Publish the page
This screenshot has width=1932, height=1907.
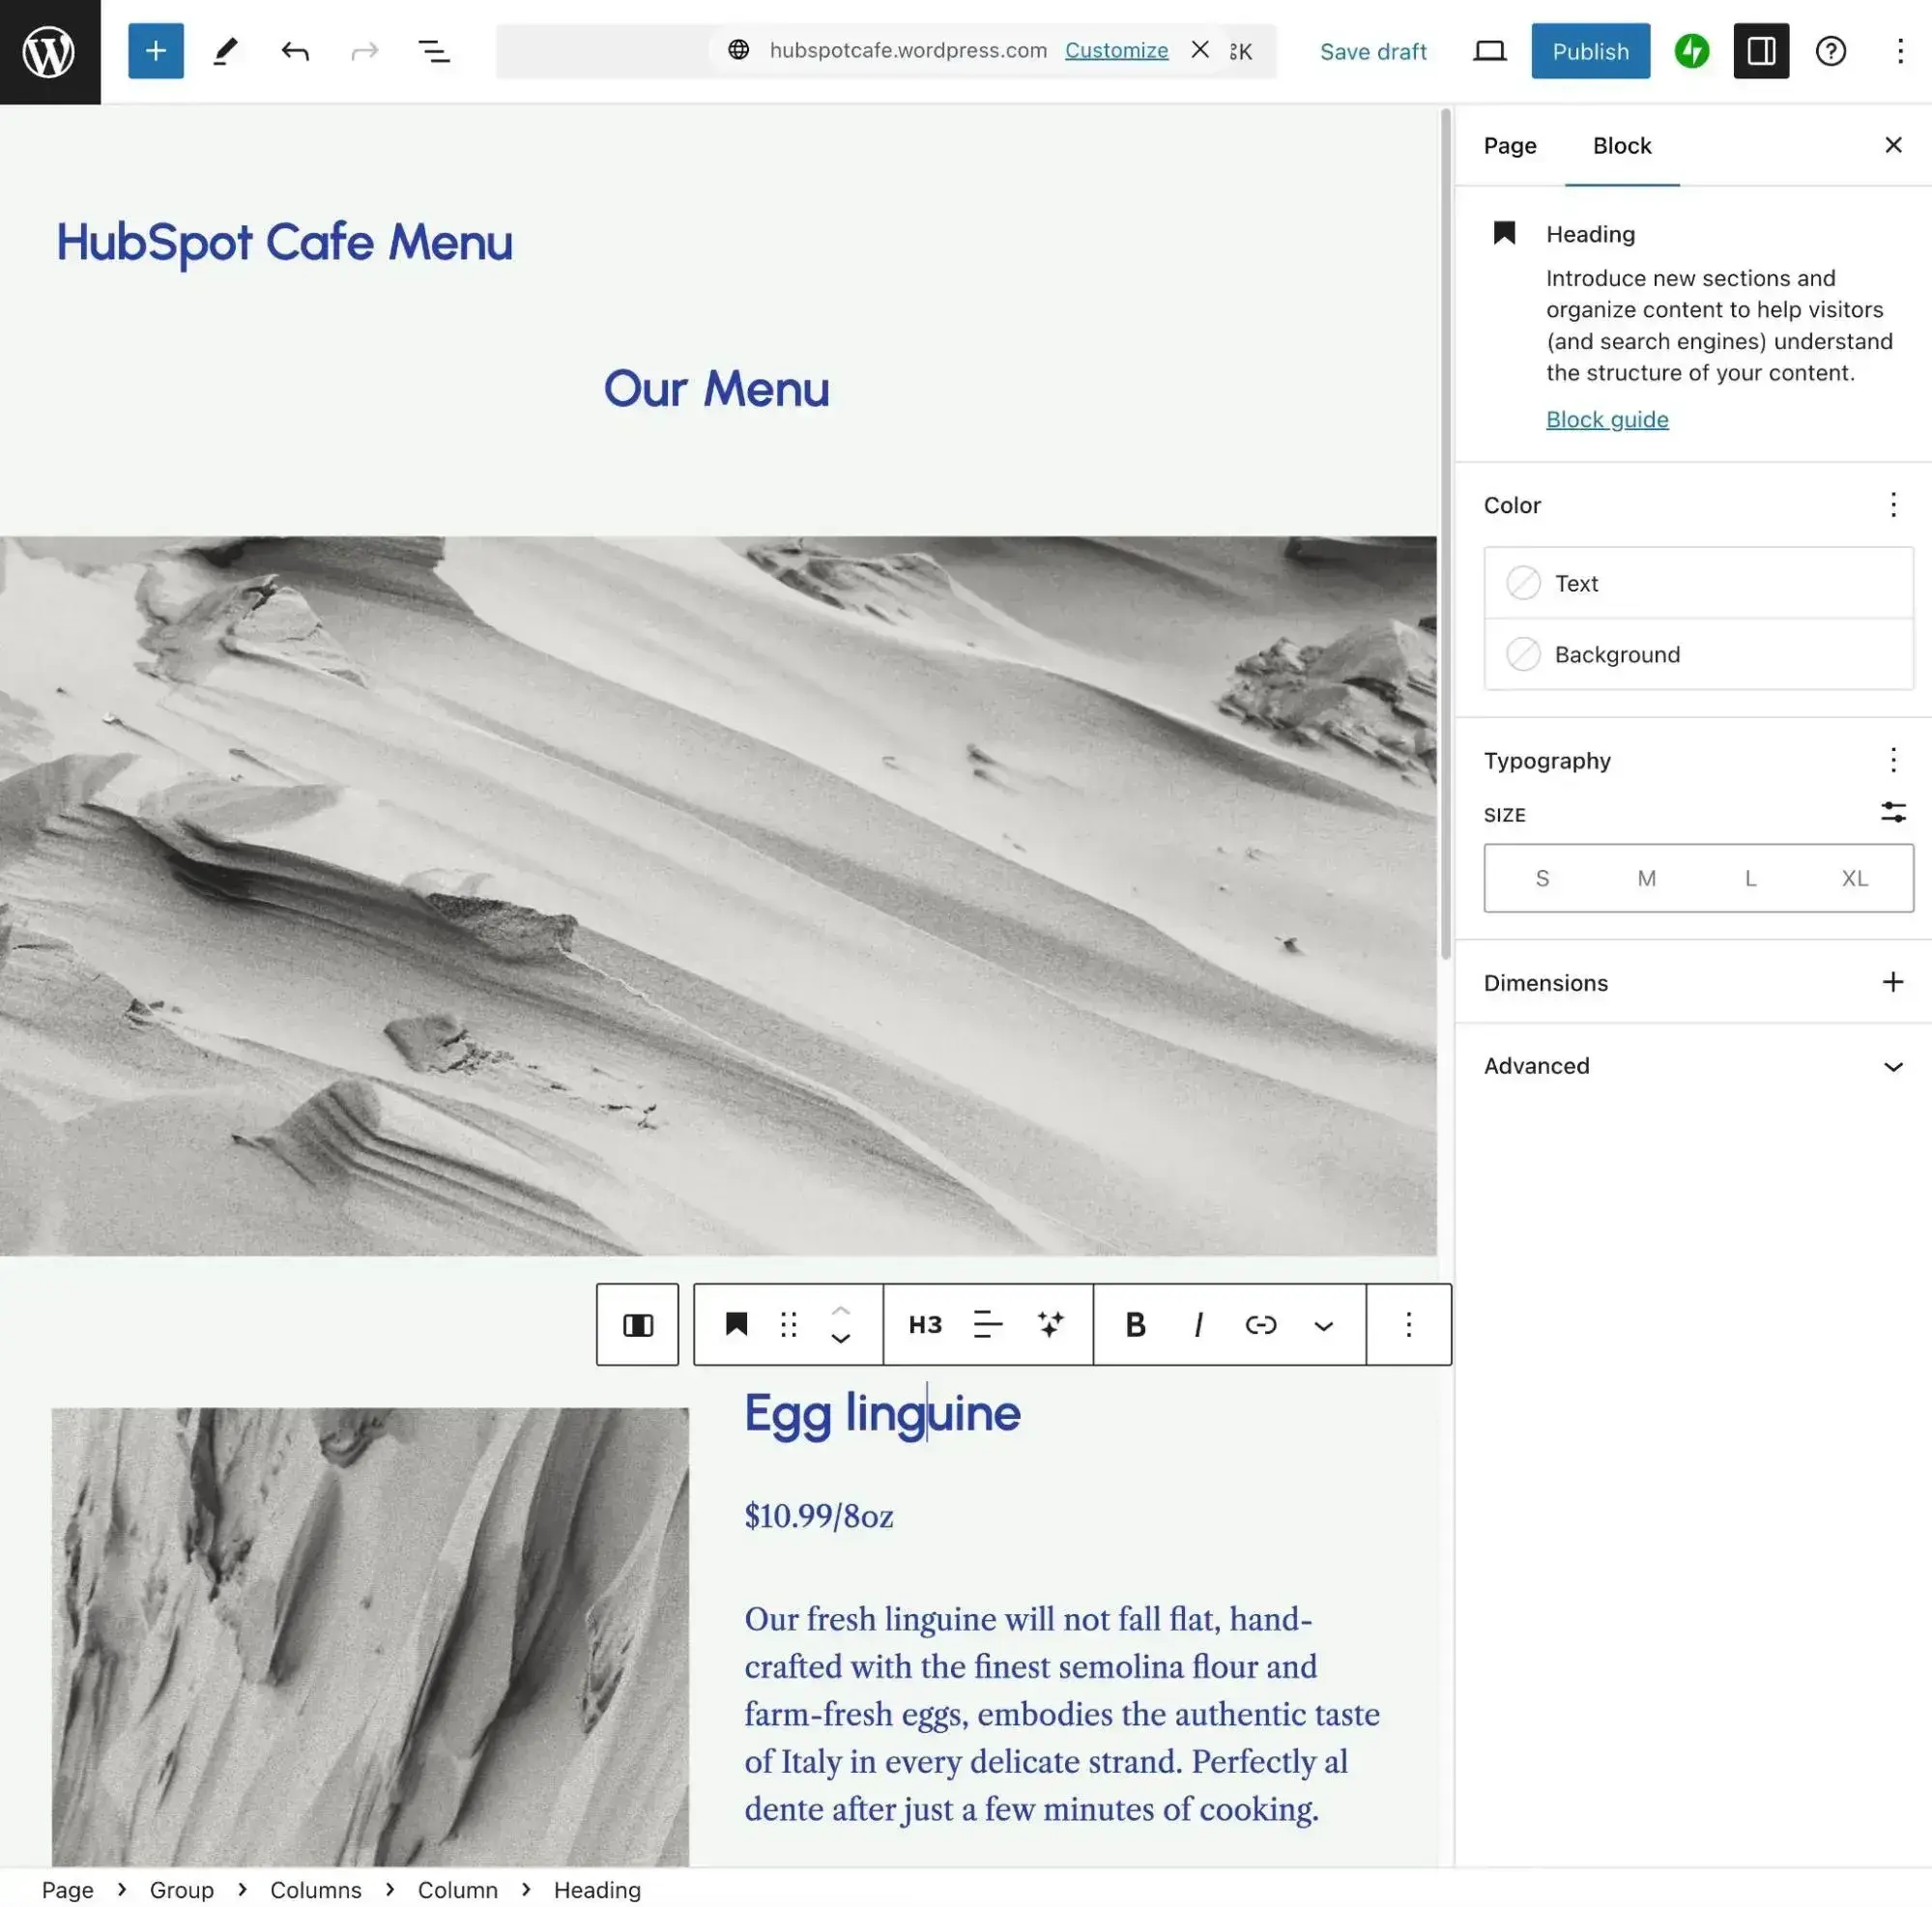[x=1590, y=51]
